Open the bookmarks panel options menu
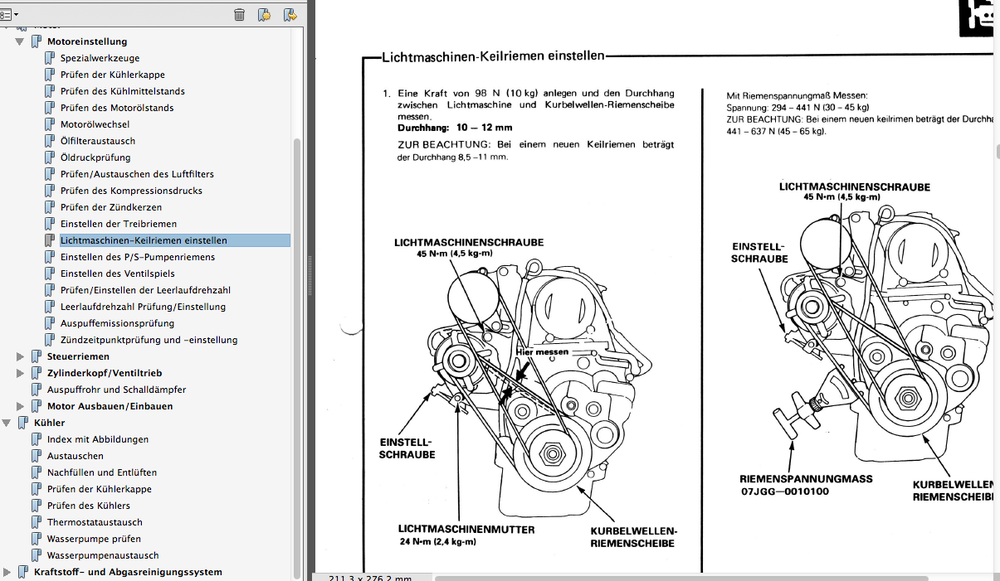The image size is (1000, 581). point(11,14)
